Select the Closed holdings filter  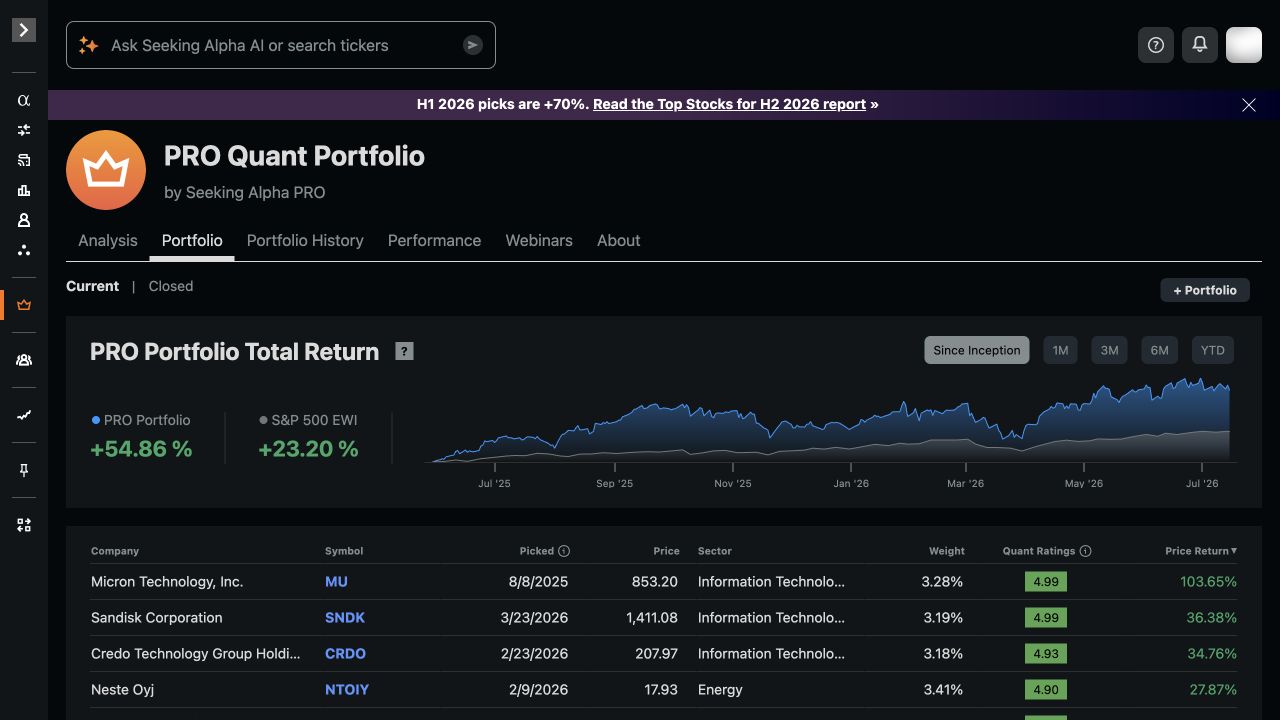(x=171, y=286)
